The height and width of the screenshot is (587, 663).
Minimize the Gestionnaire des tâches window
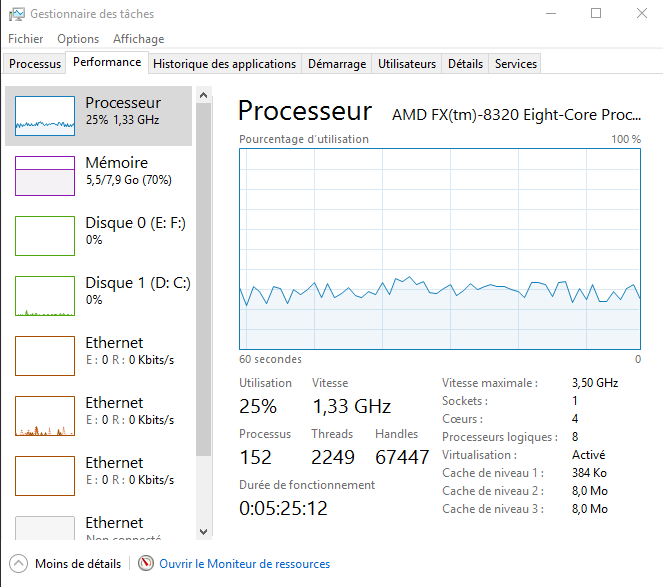tap(551, 14)
